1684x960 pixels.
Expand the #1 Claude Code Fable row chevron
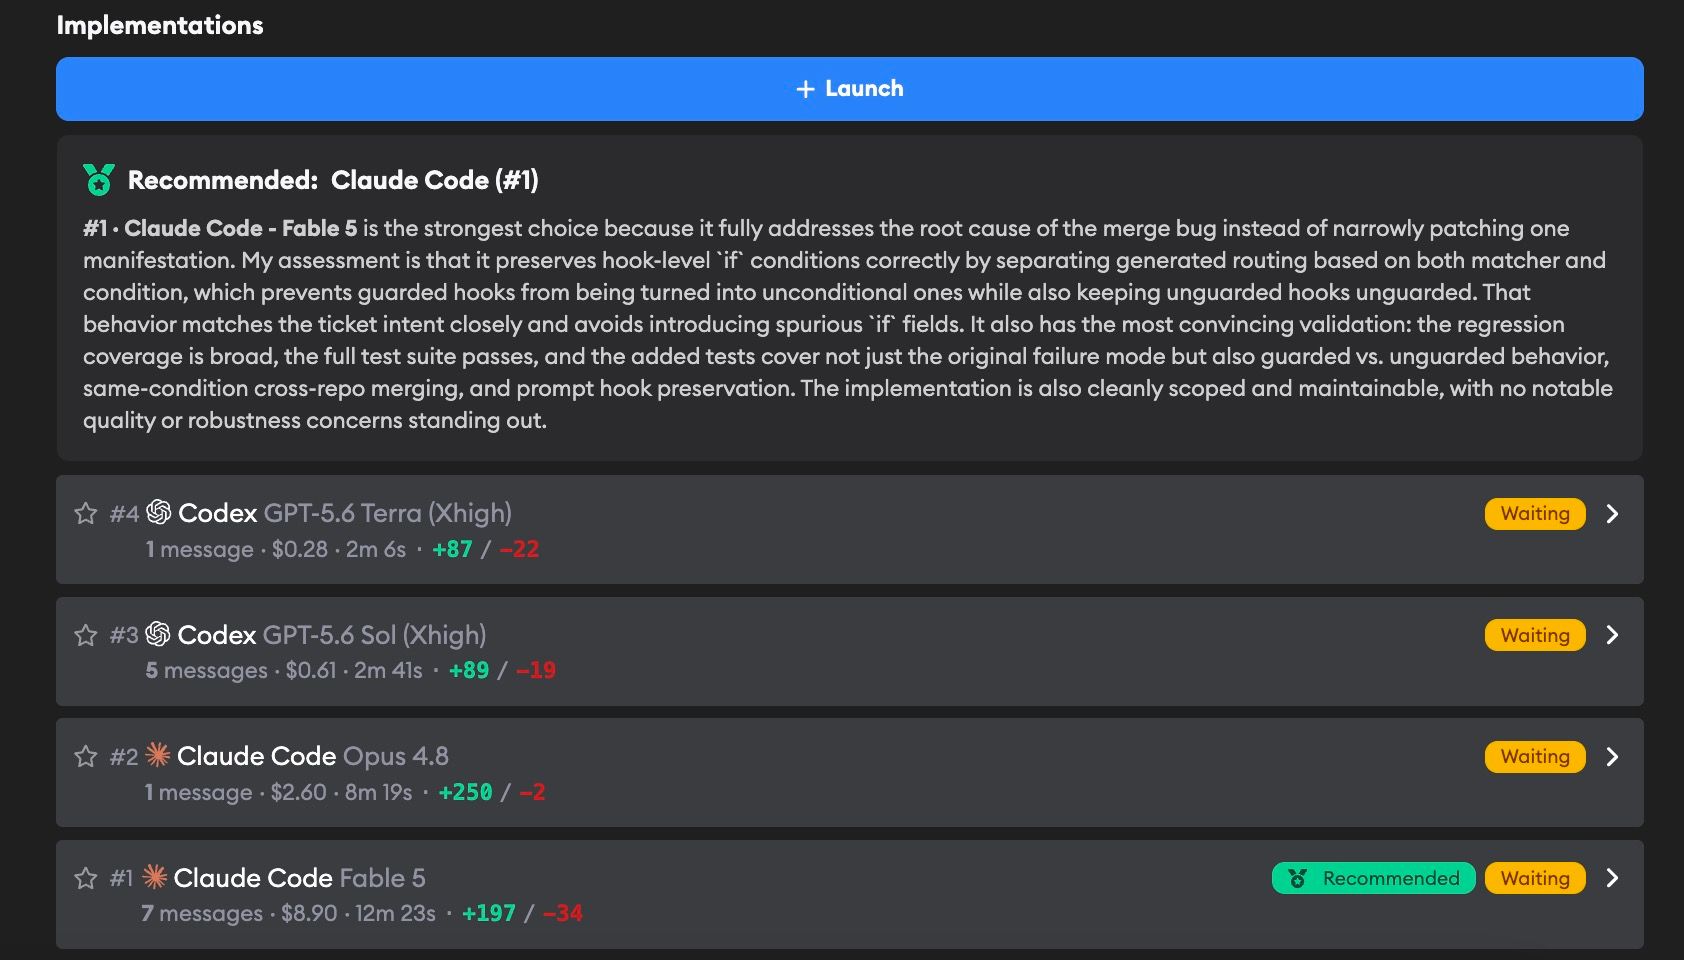pos(1612,878)
